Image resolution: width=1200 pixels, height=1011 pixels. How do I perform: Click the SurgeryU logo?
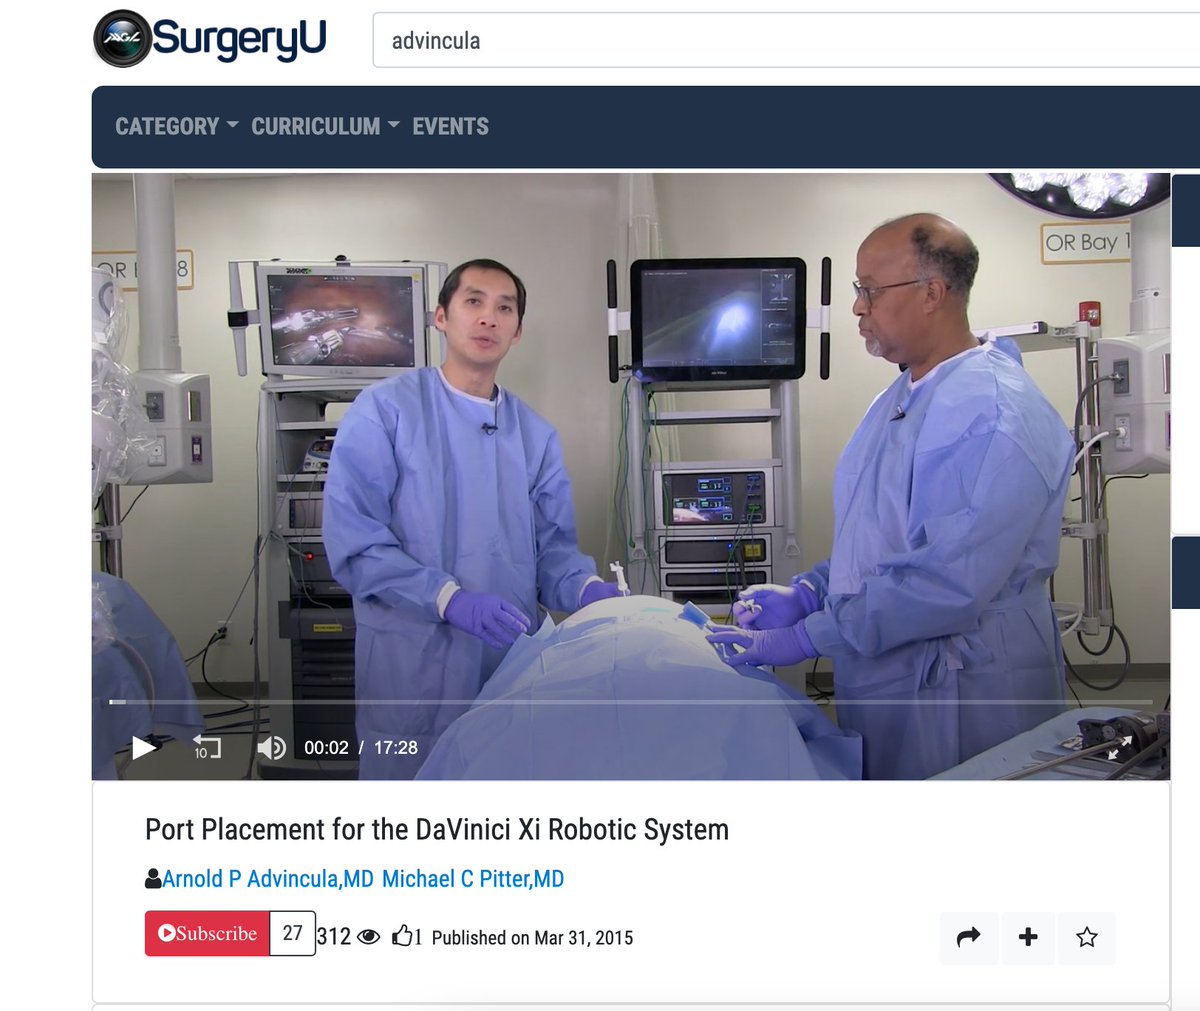point(210,39)
